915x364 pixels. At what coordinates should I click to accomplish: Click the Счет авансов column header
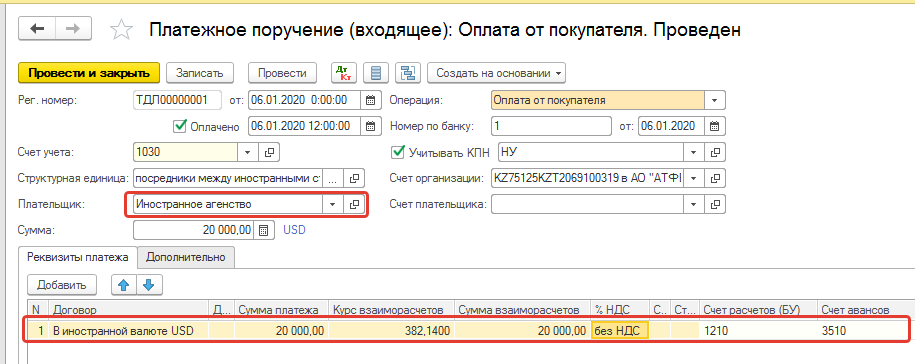[x=865, y=310]
